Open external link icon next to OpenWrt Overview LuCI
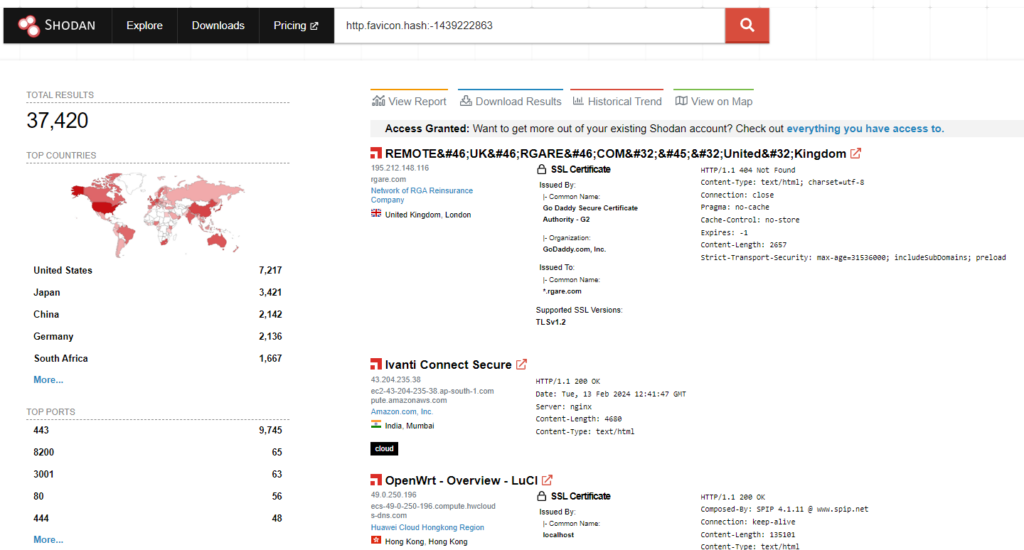Image resolution: width=1024 pixels, height=550 pixels. point(547,480)
